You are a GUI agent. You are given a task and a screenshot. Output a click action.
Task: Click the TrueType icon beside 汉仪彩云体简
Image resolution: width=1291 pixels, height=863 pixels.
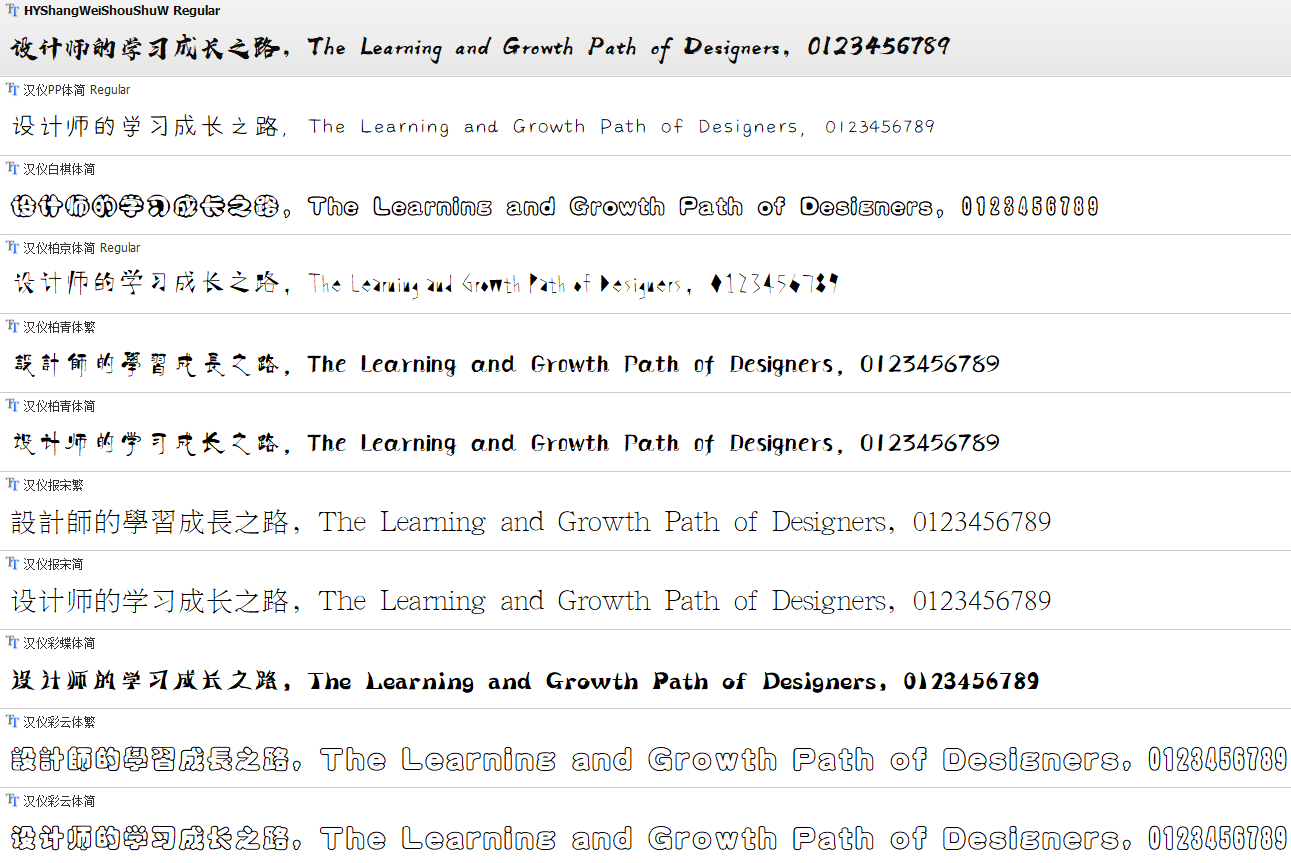pyautogui.click(x=12, y=801)
